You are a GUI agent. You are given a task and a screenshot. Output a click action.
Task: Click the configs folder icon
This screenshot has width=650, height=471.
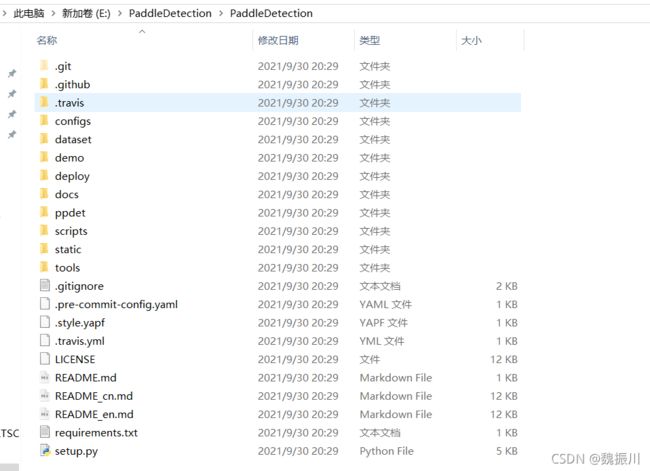click(x=44, y=121)
